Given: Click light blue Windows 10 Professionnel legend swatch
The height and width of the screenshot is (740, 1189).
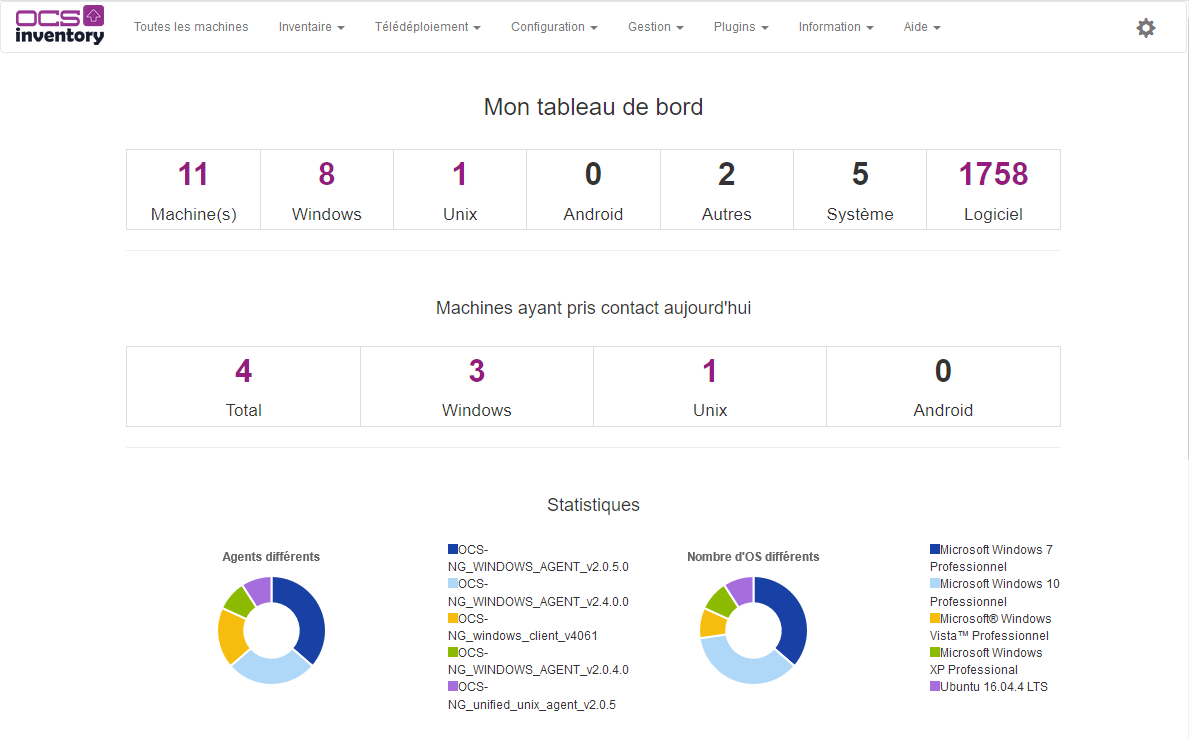Looking at the screenshot, I should 935,584.
